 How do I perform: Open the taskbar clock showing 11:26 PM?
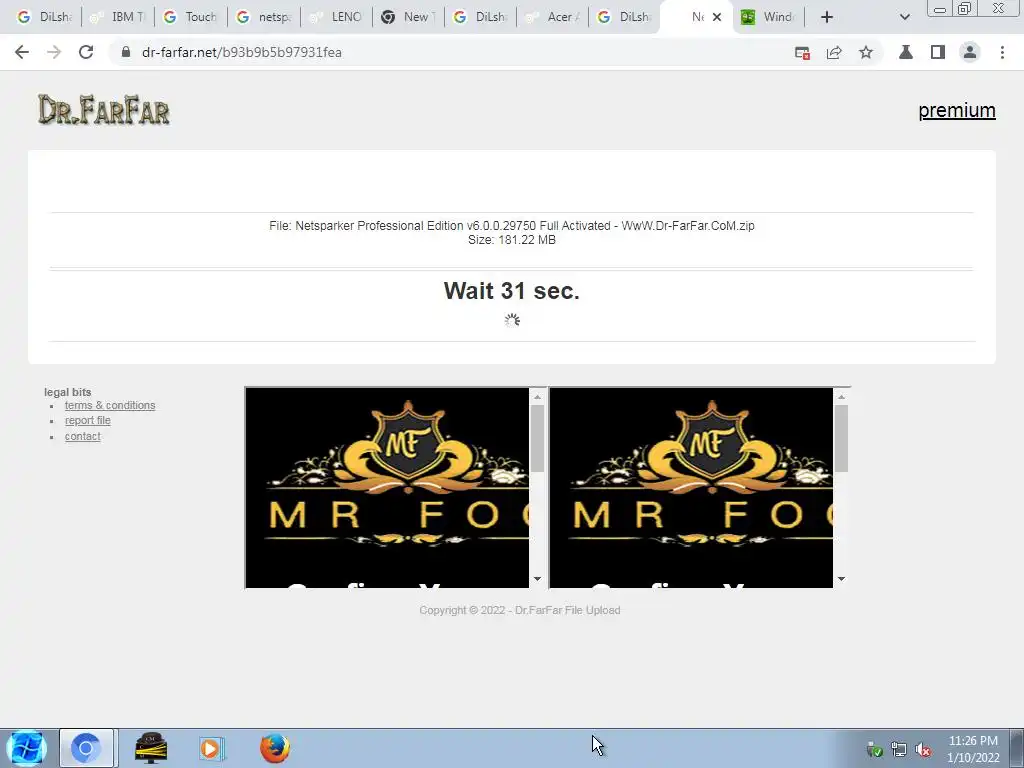tap(973, 749)
